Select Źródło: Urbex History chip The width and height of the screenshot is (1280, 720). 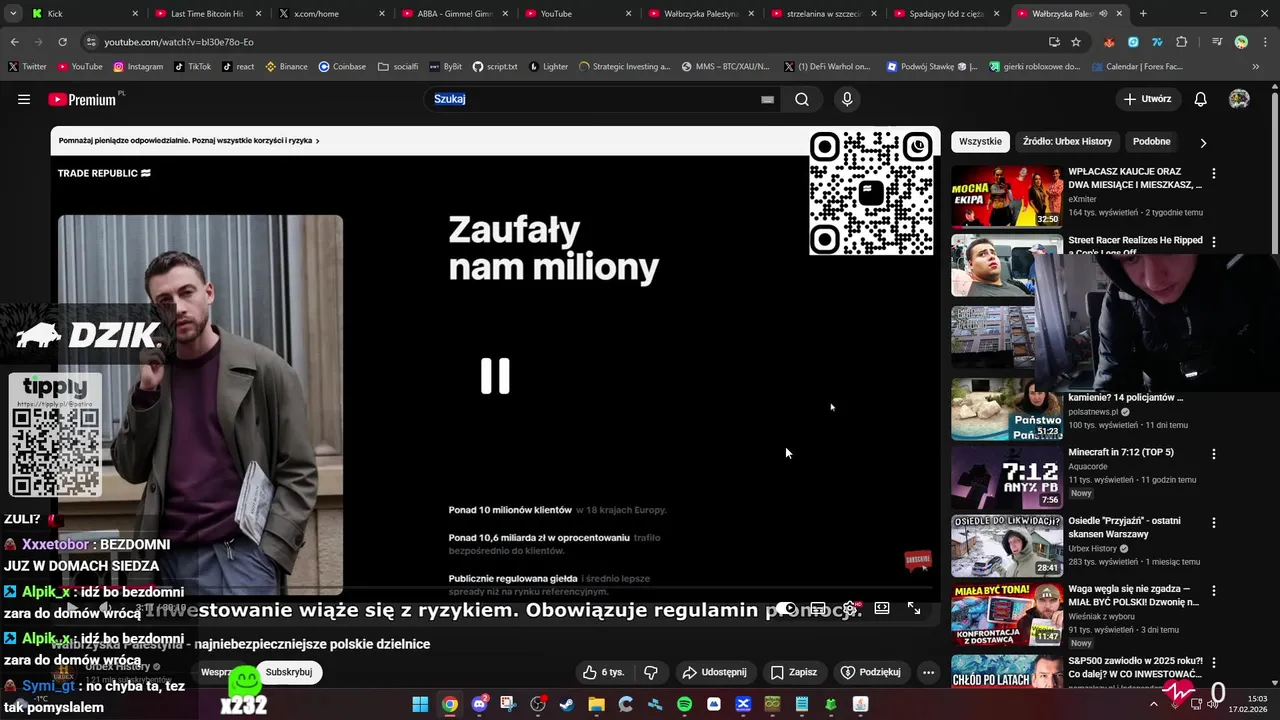1067,141
